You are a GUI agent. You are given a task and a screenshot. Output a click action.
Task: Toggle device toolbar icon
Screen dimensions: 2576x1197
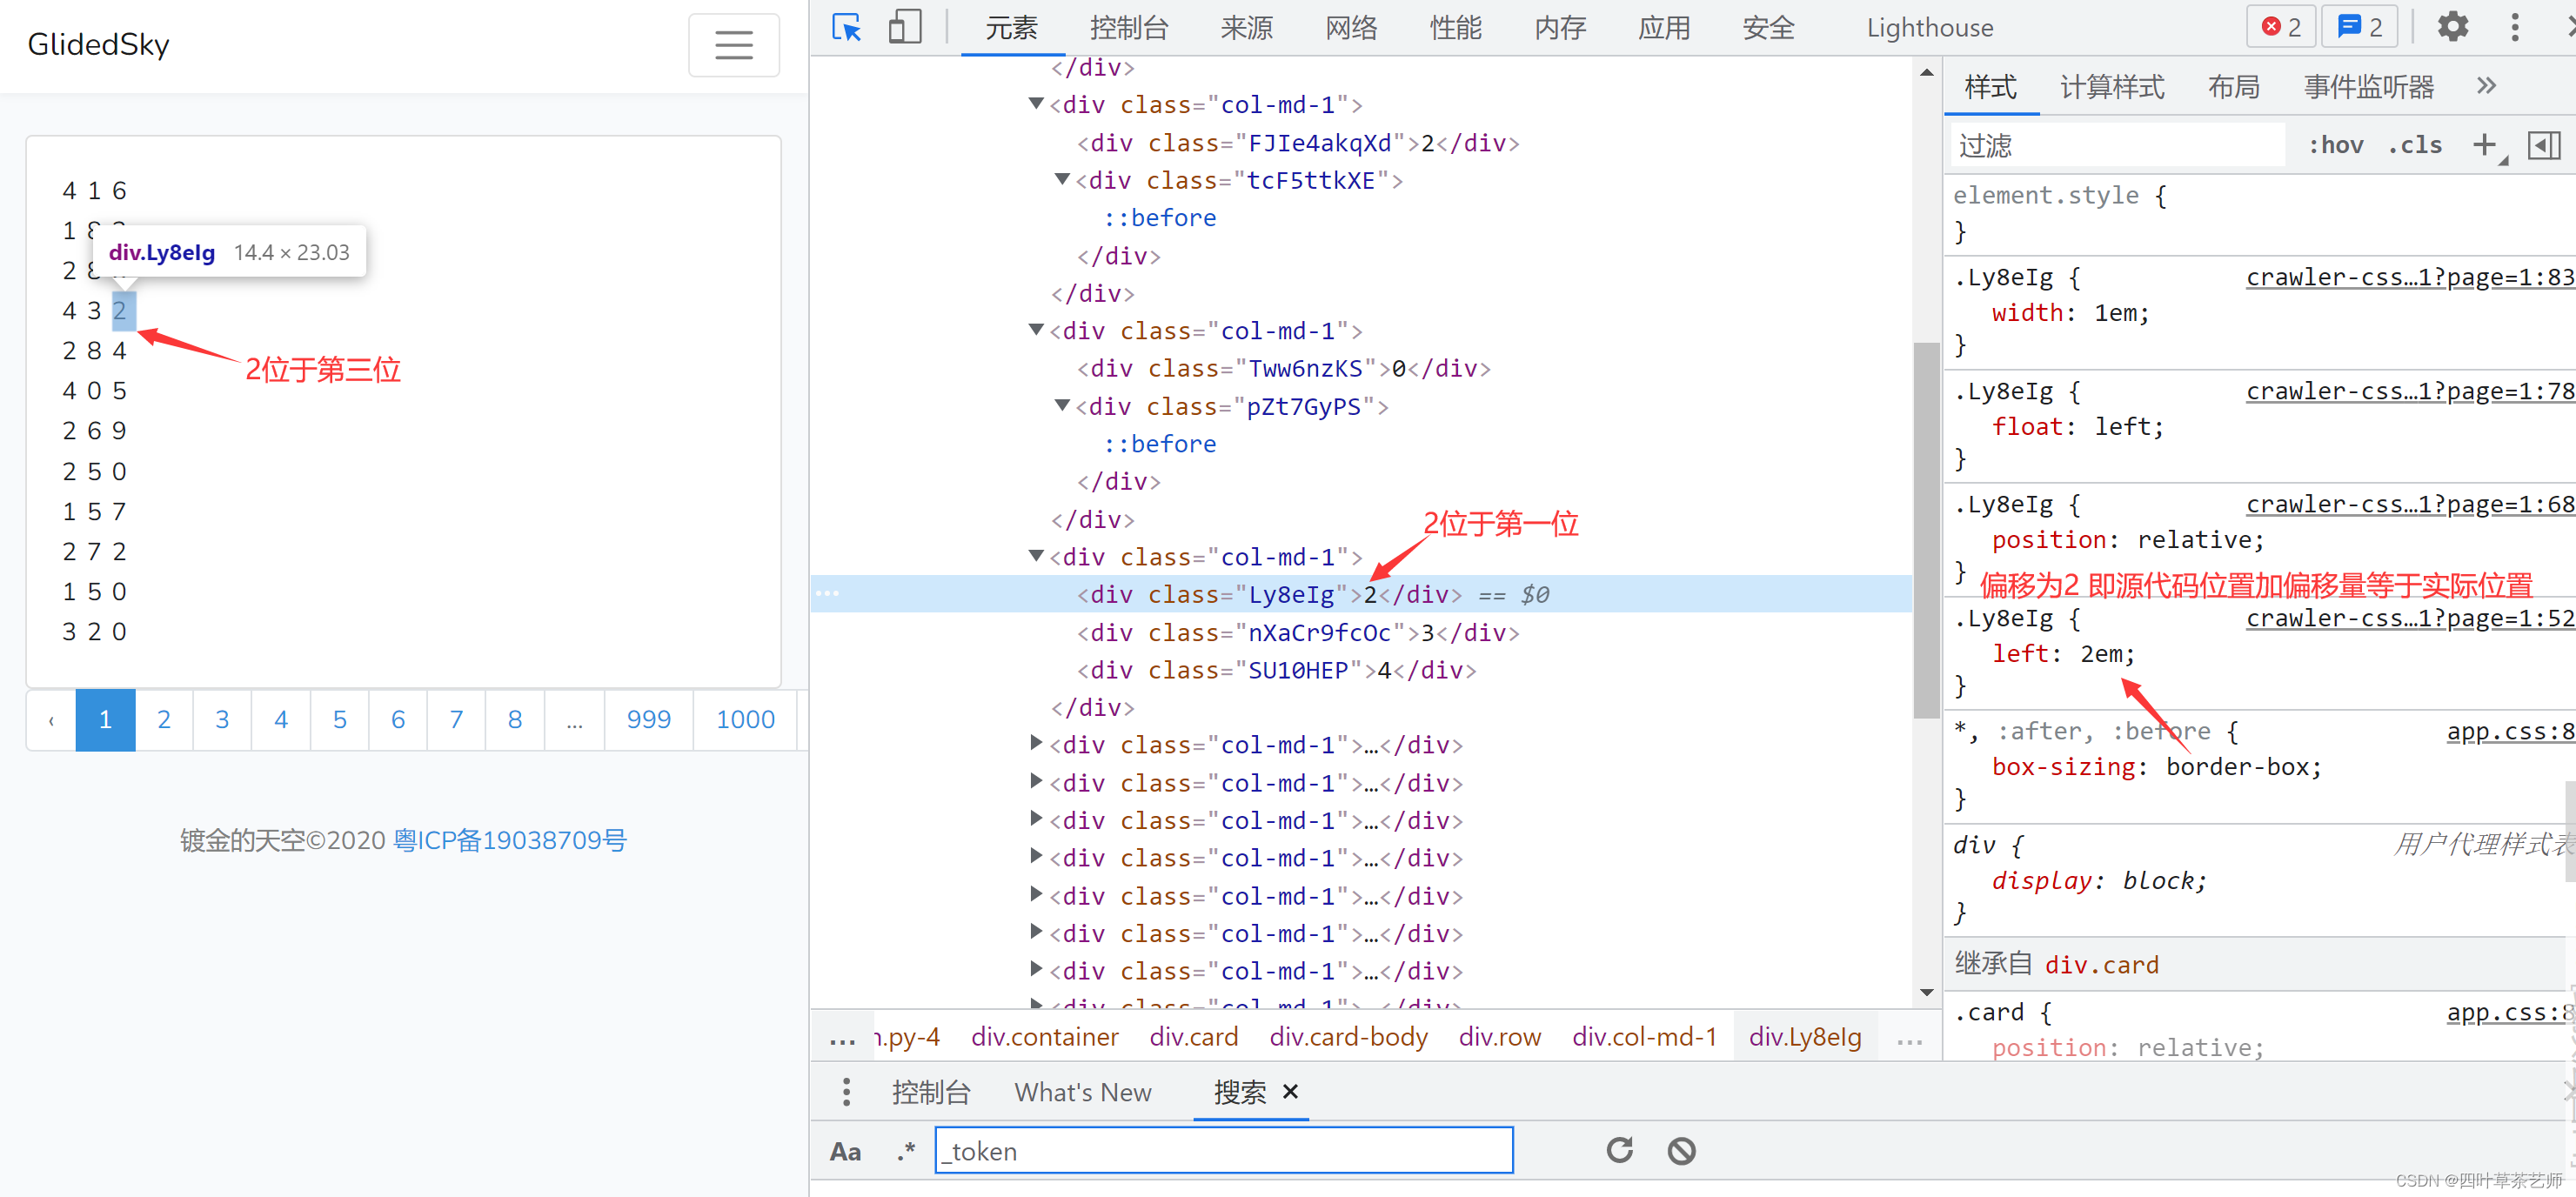(x=905, y=27)
